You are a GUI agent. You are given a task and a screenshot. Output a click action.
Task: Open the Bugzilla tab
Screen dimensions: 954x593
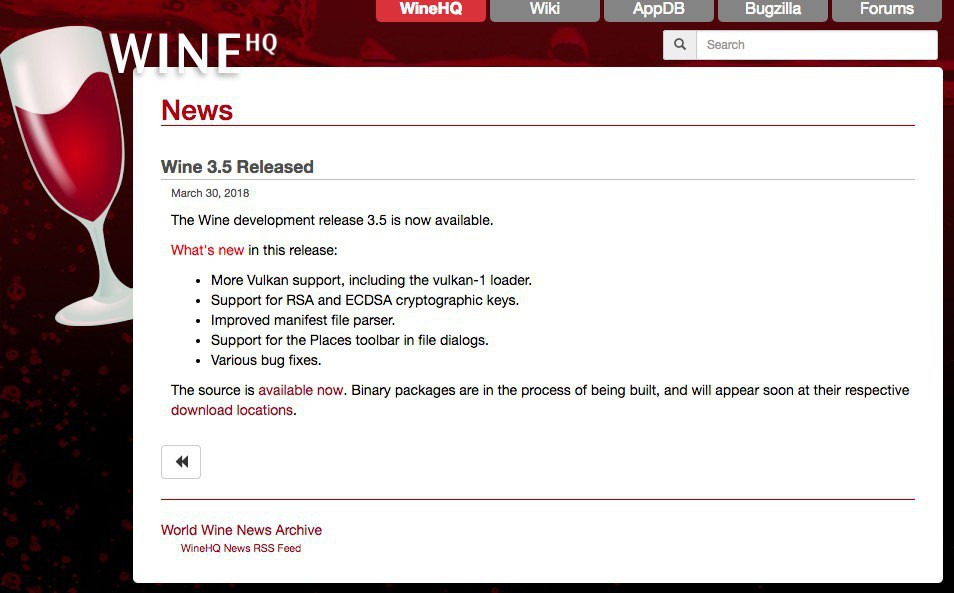tap(773, 9)
